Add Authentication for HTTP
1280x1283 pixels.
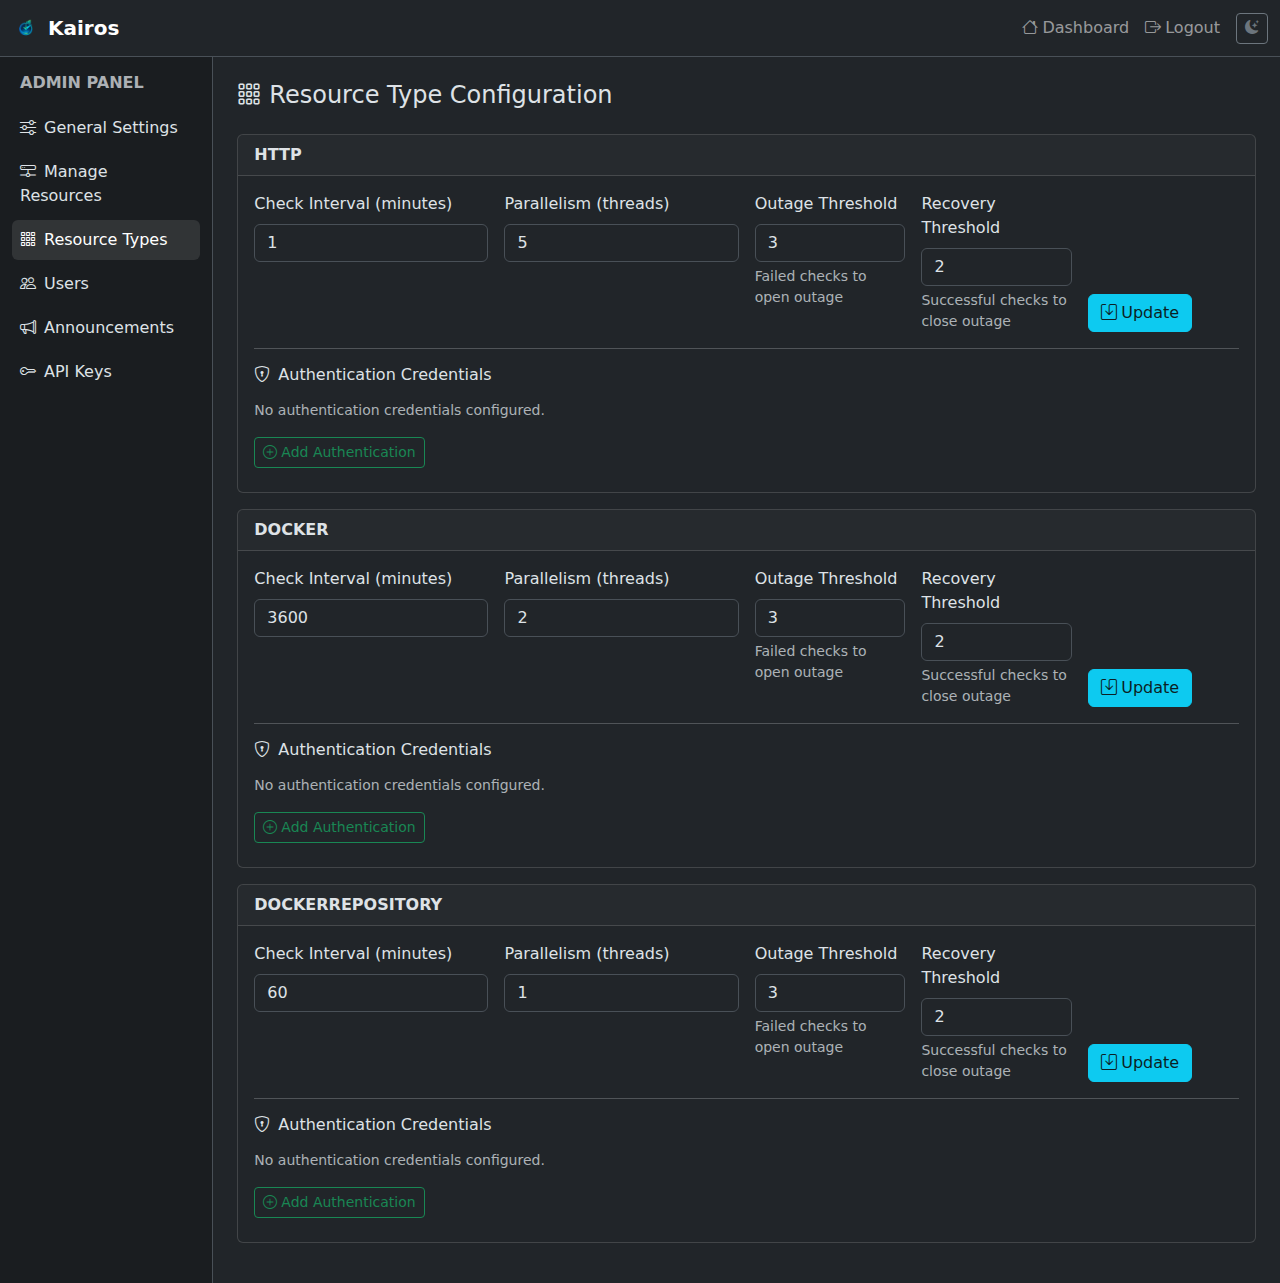point(339,452)
